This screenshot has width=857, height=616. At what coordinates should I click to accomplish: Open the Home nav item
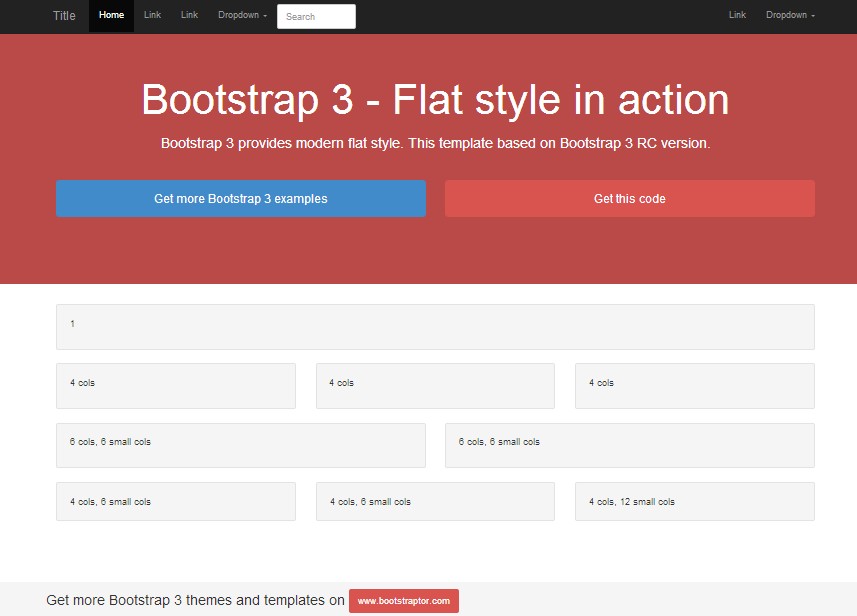pos(111,15)
